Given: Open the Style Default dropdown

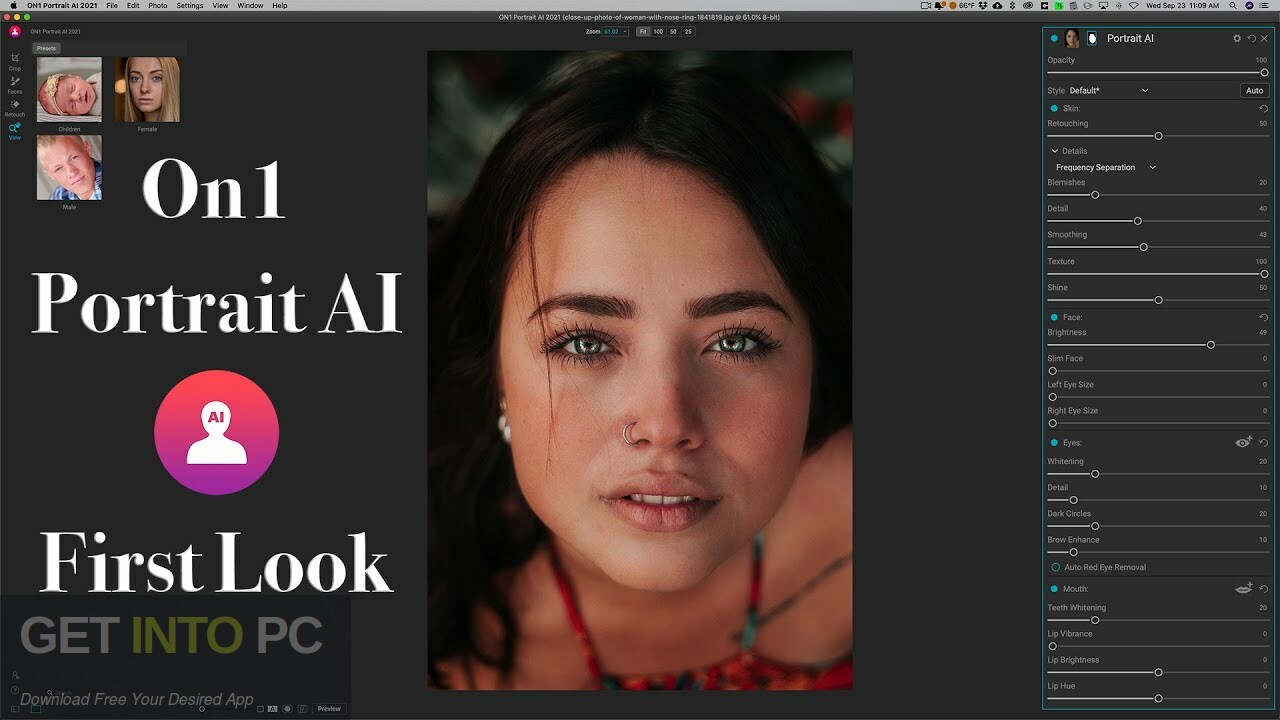Looking at the screenshot, I should coord(1109,91).
